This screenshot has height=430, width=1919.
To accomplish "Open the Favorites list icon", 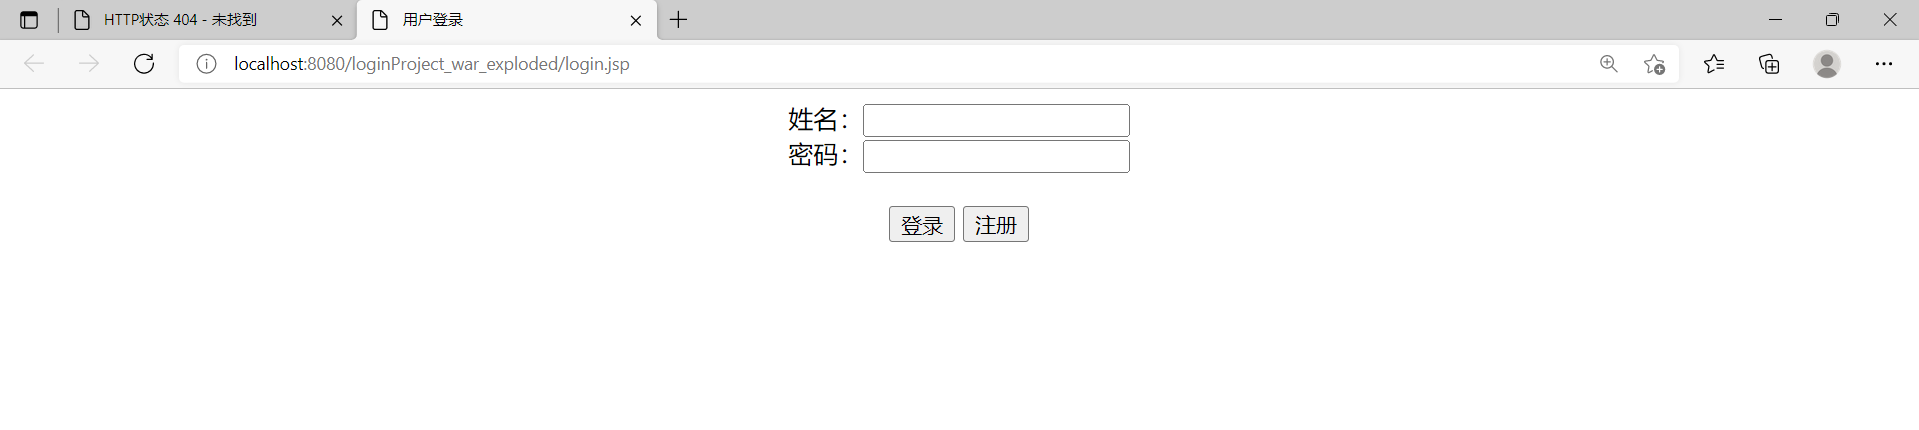I will (x=1714, y=64).
